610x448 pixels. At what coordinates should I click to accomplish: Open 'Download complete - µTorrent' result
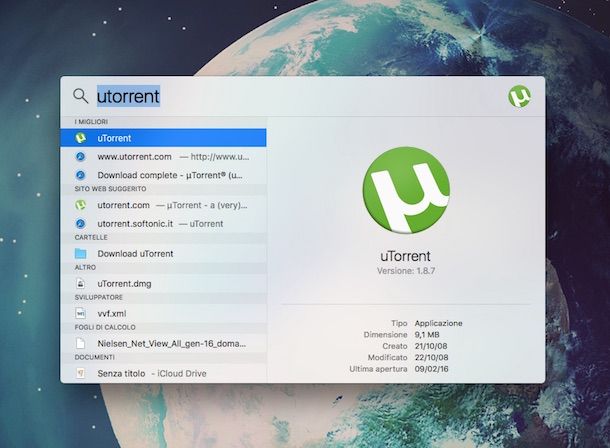click(x=163, y=175)
